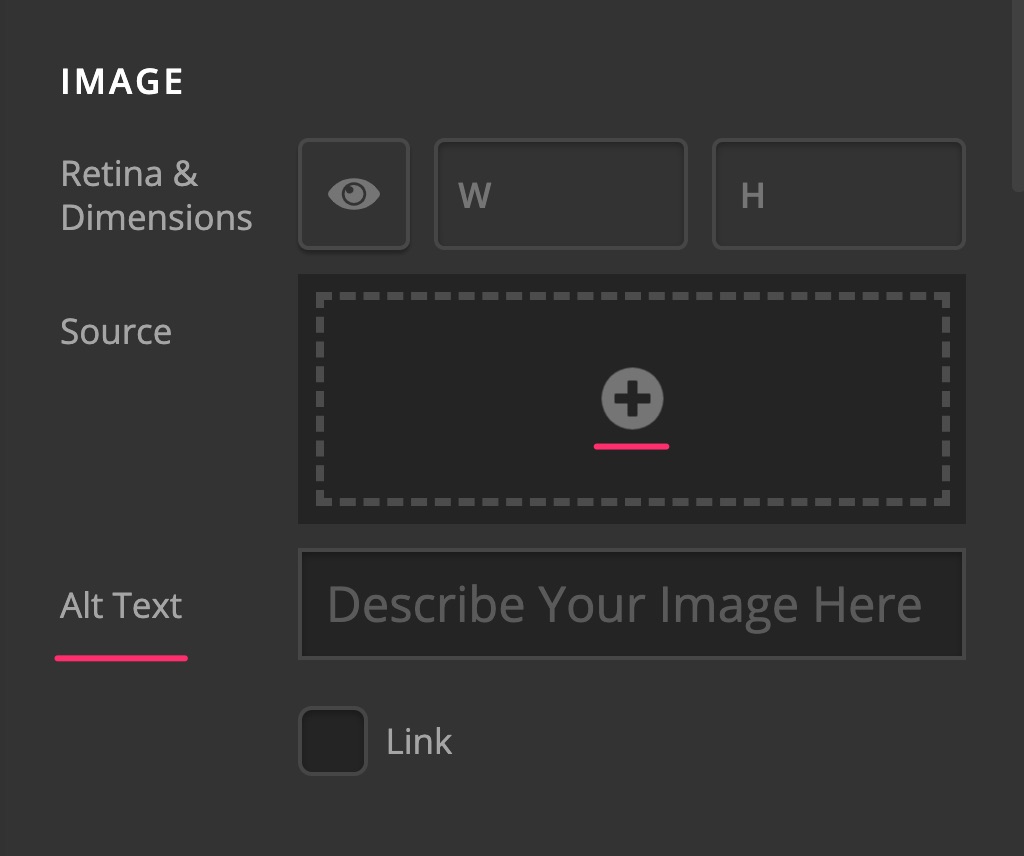1024x856 pixels.
Task: Click the plus icon to add image source
Action: 632,398
